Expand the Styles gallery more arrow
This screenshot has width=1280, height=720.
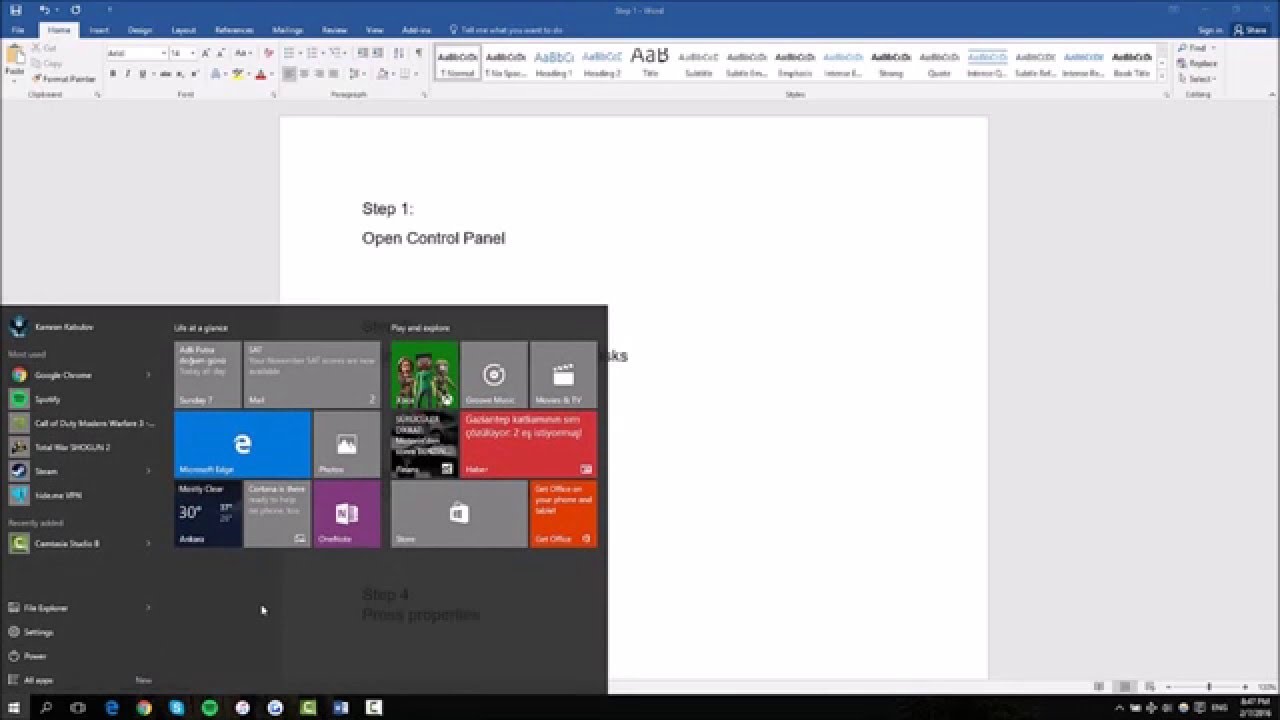tap(1162, 78)
